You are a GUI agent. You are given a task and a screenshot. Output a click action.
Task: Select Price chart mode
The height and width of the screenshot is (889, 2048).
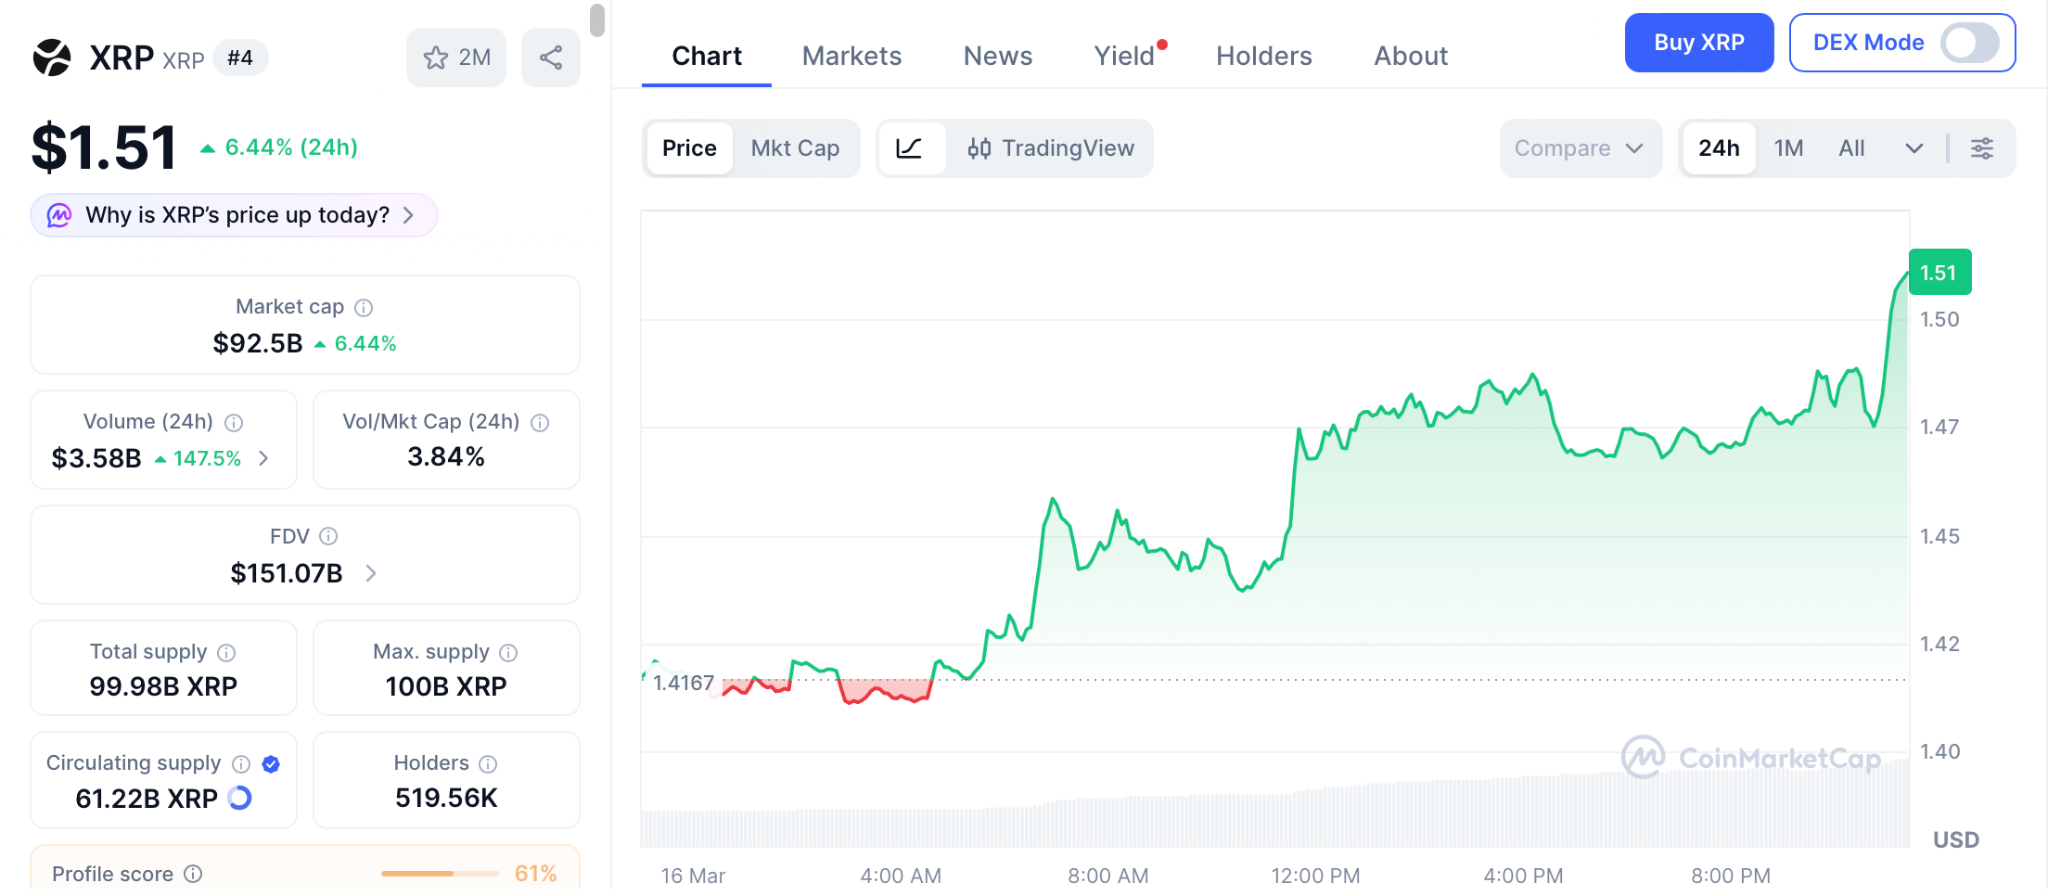[689, 148]
